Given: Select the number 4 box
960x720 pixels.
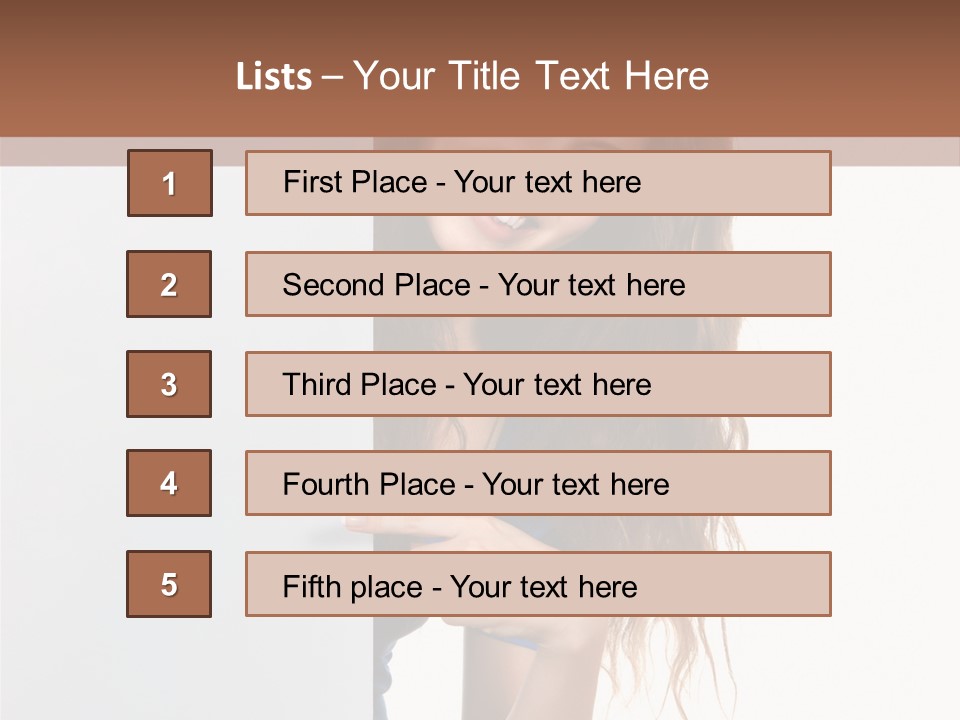Looking at the screenshot, I should click(x=169, y=483).
